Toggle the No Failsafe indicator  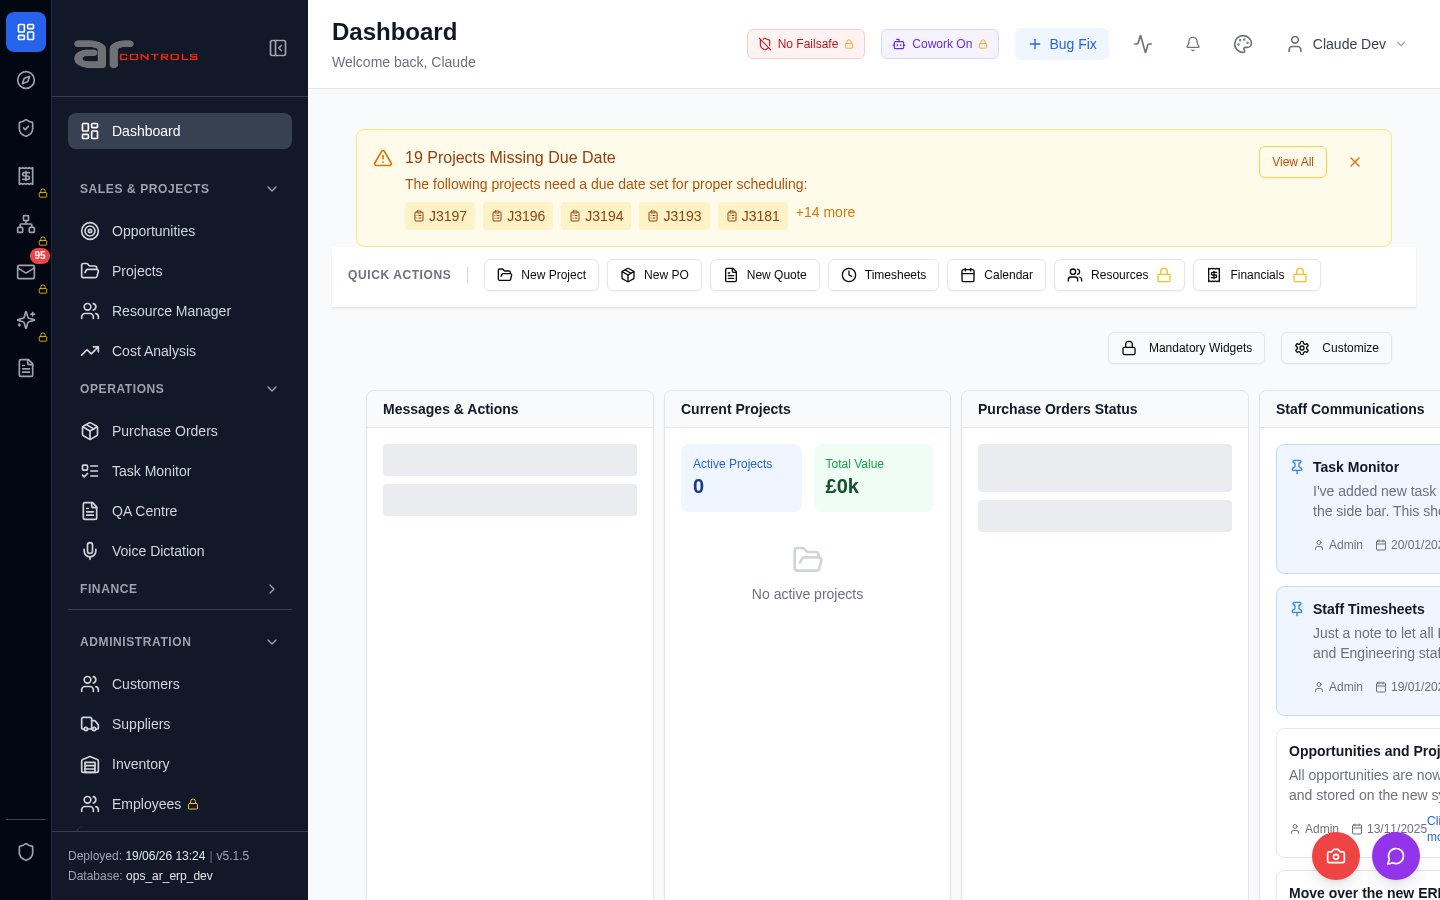[x=806, y=44]
